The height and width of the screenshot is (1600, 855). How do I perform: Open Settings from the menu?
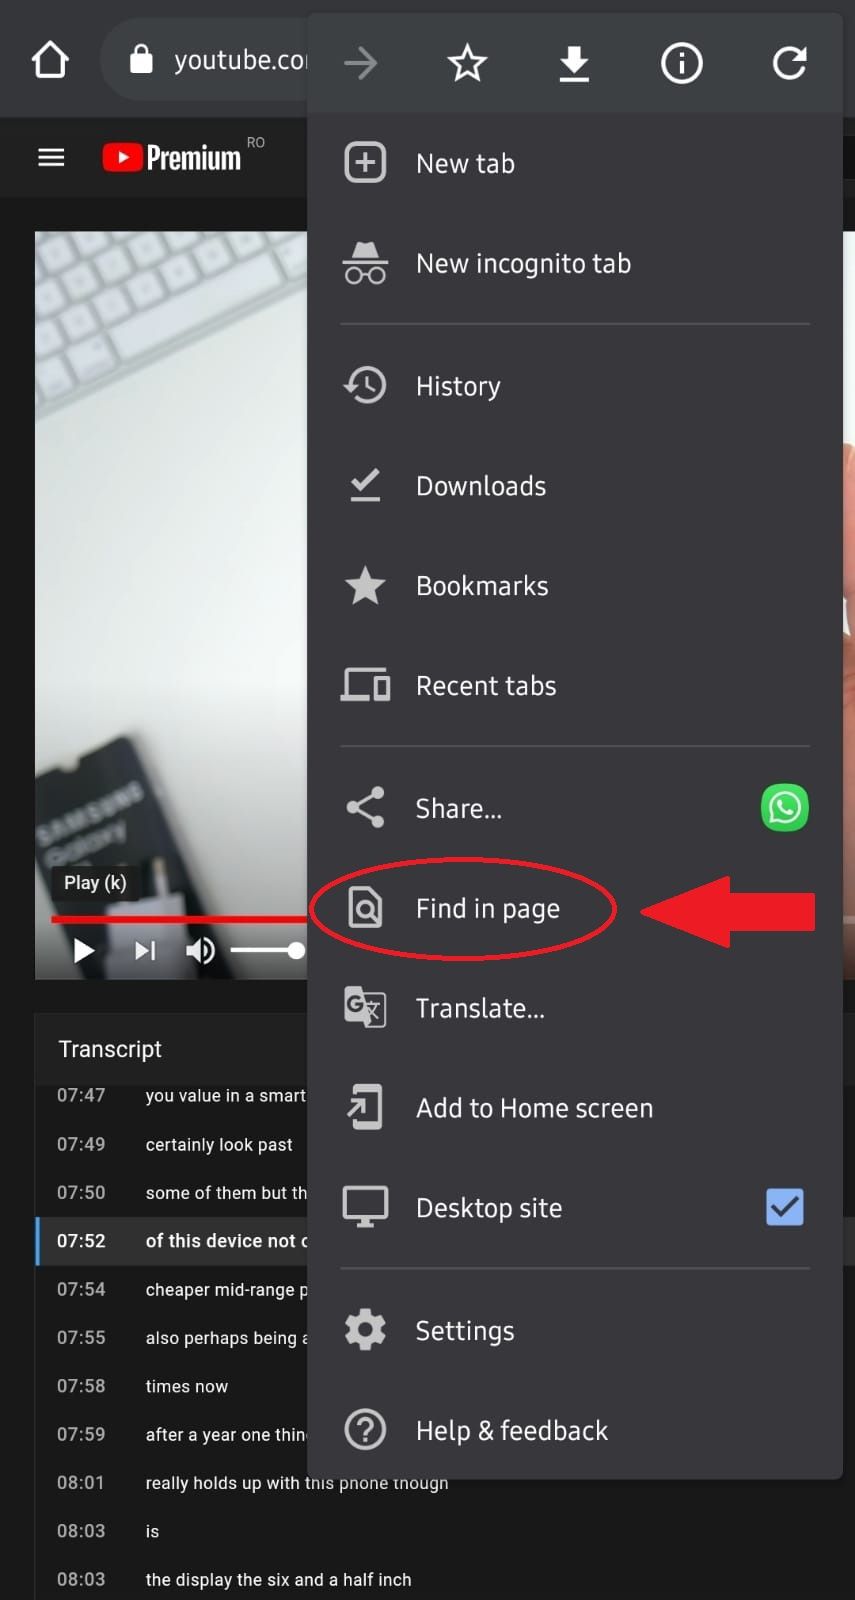click(464, 1331)
